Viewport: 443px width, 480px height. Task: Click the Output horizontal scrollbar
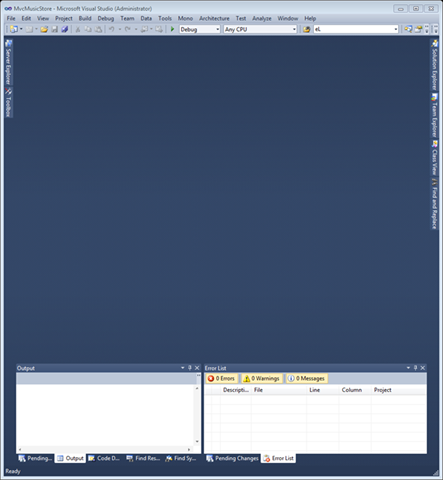(x=104, y=449)
